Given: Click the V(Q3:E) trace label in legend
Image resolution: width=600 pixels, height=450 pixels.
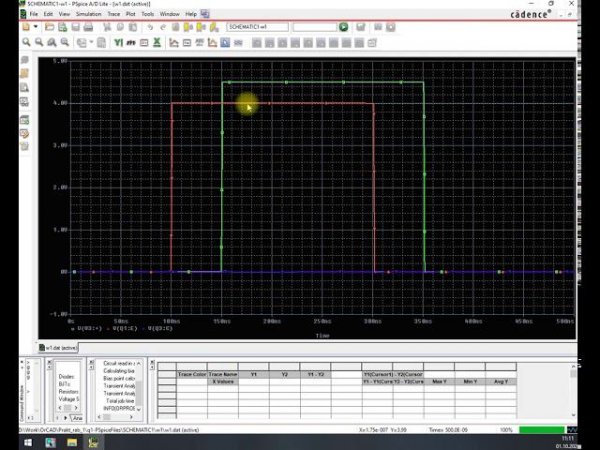Looking at the screenshot, I should (160, 328).
